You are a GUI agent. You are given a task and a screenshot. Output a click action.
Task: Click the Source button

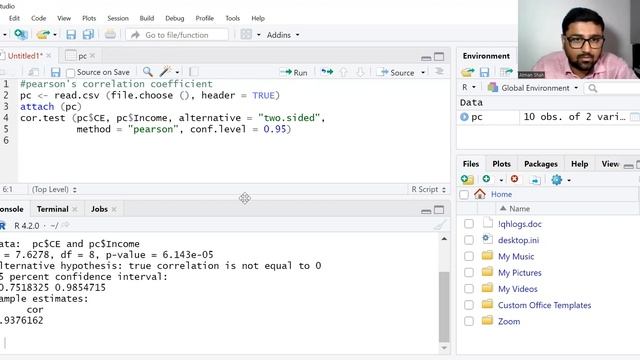pyautogui.click(x=396, y=72)
